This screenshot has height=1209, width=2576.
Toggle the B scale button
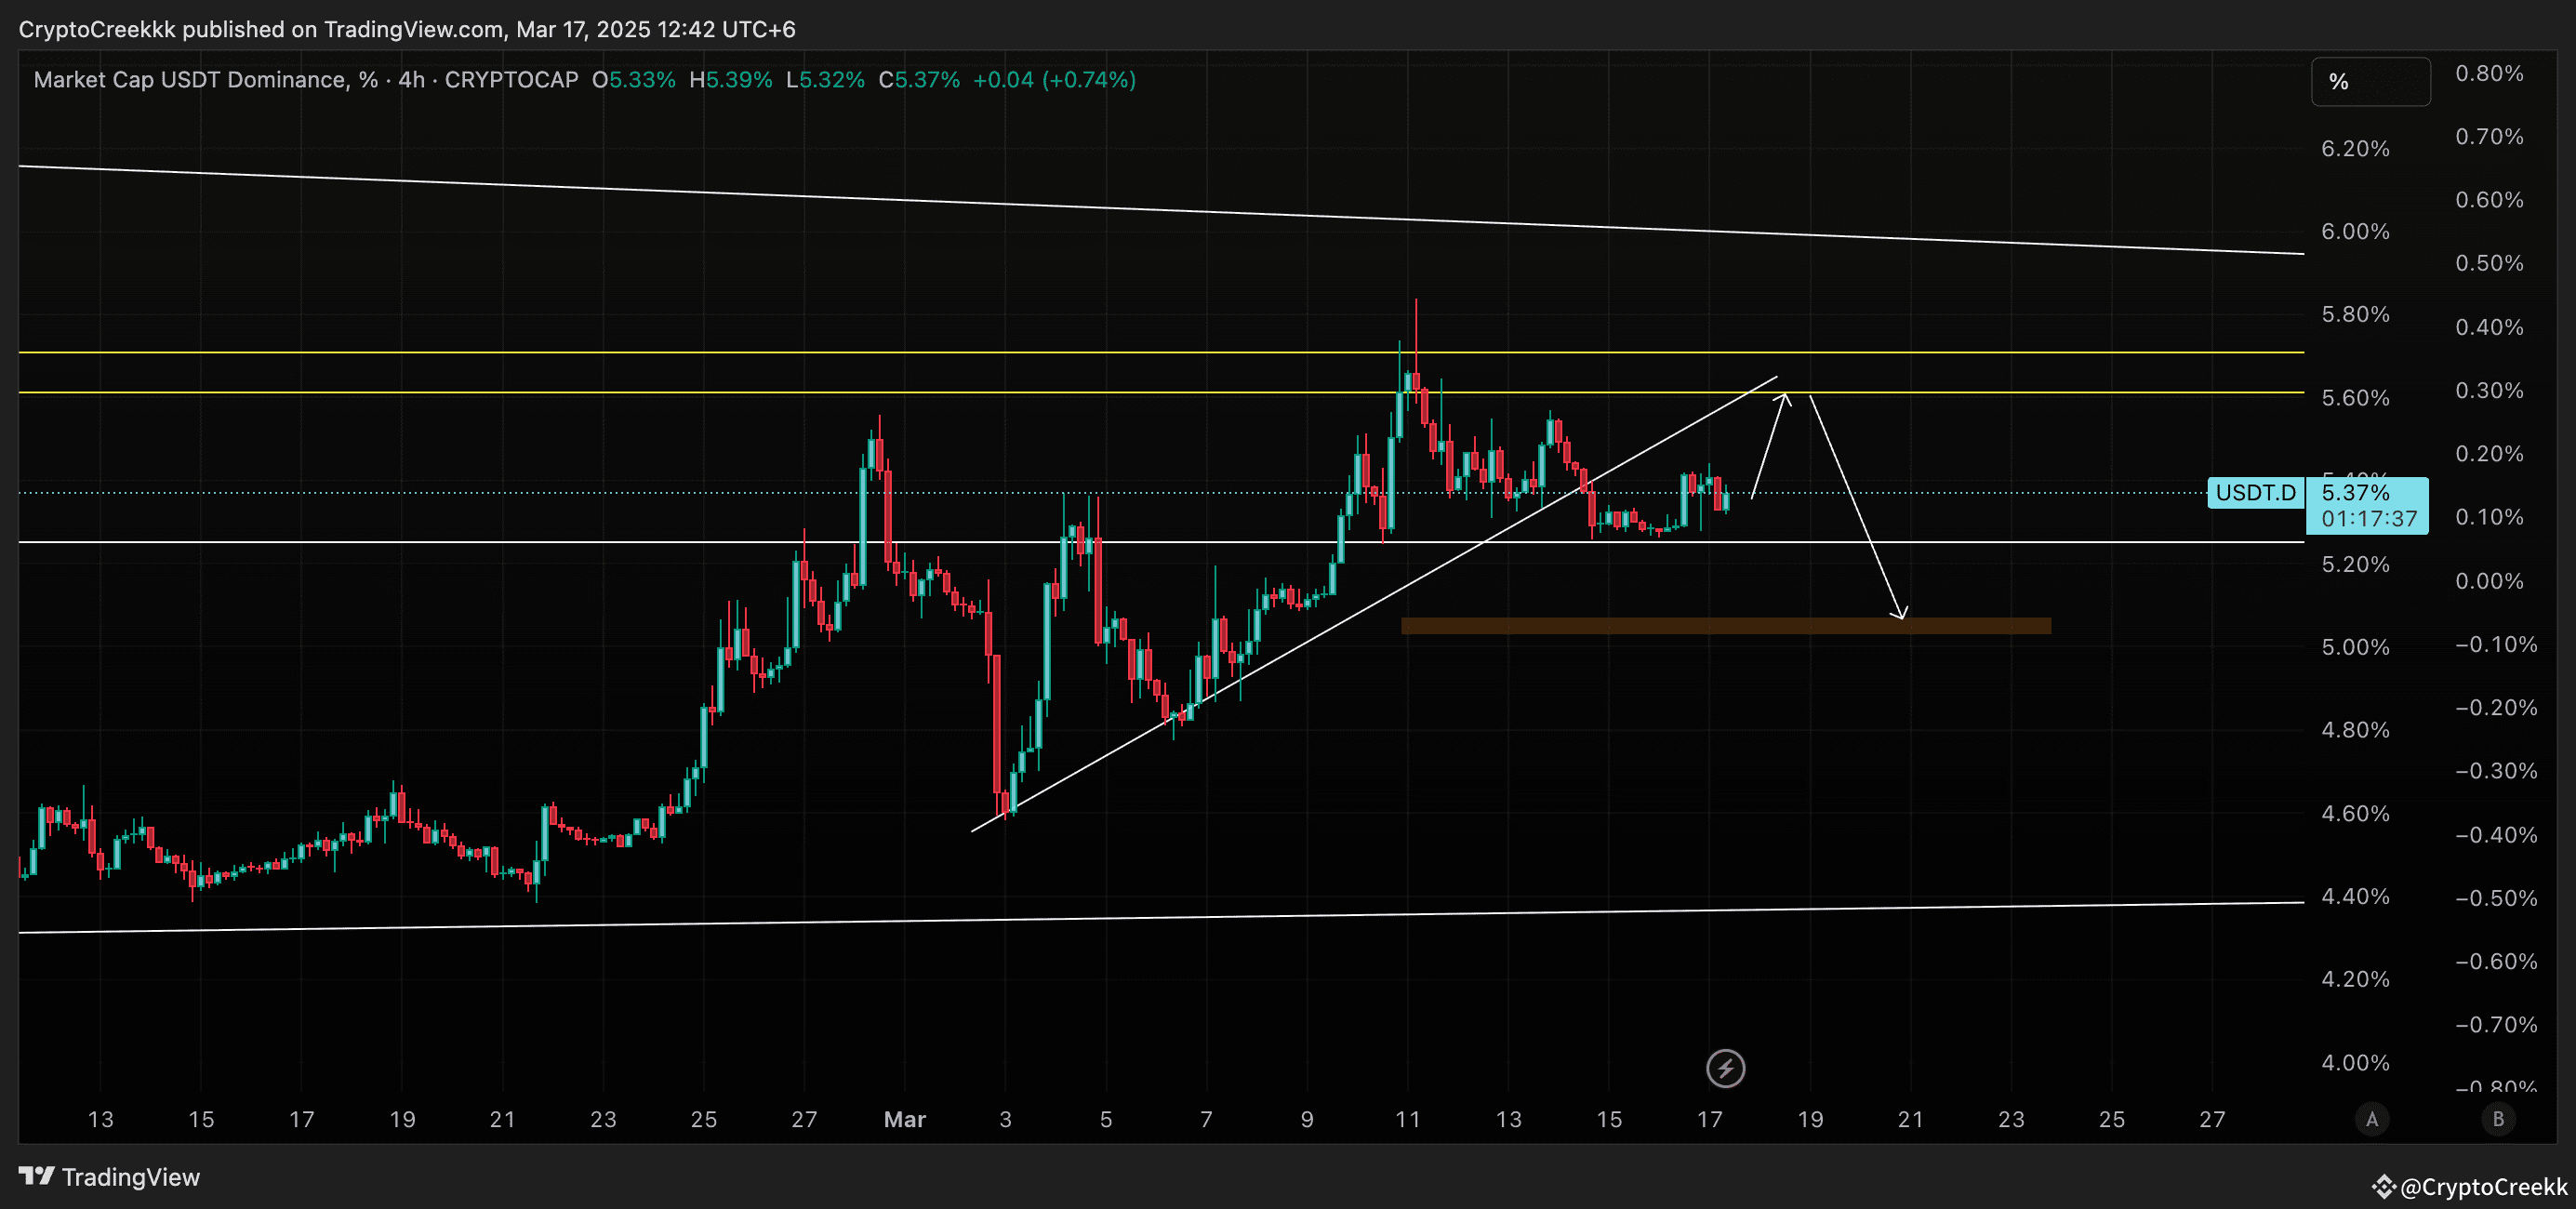pyautogui.click(x=2498, y=1119)
